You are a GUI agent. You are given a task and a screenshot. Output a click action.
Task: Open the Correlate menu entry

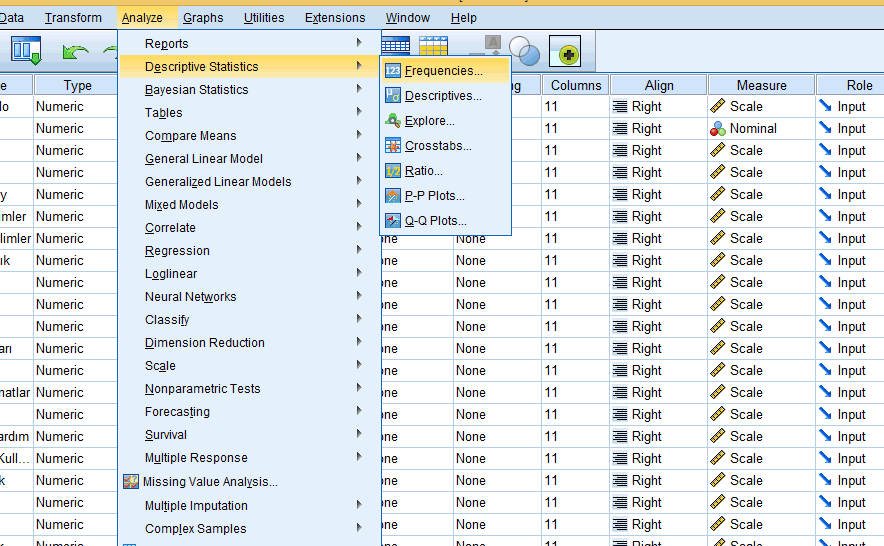click(x=170, y=228)
